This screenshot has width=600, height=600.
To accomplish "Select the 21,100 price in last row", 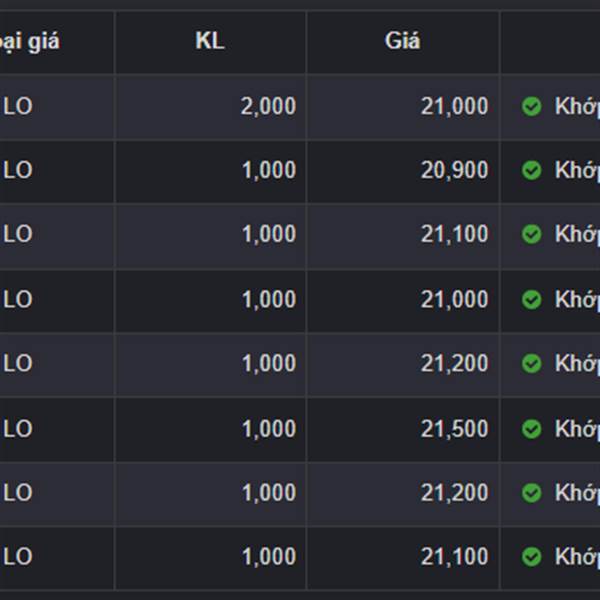I will (x=454, y=556).
